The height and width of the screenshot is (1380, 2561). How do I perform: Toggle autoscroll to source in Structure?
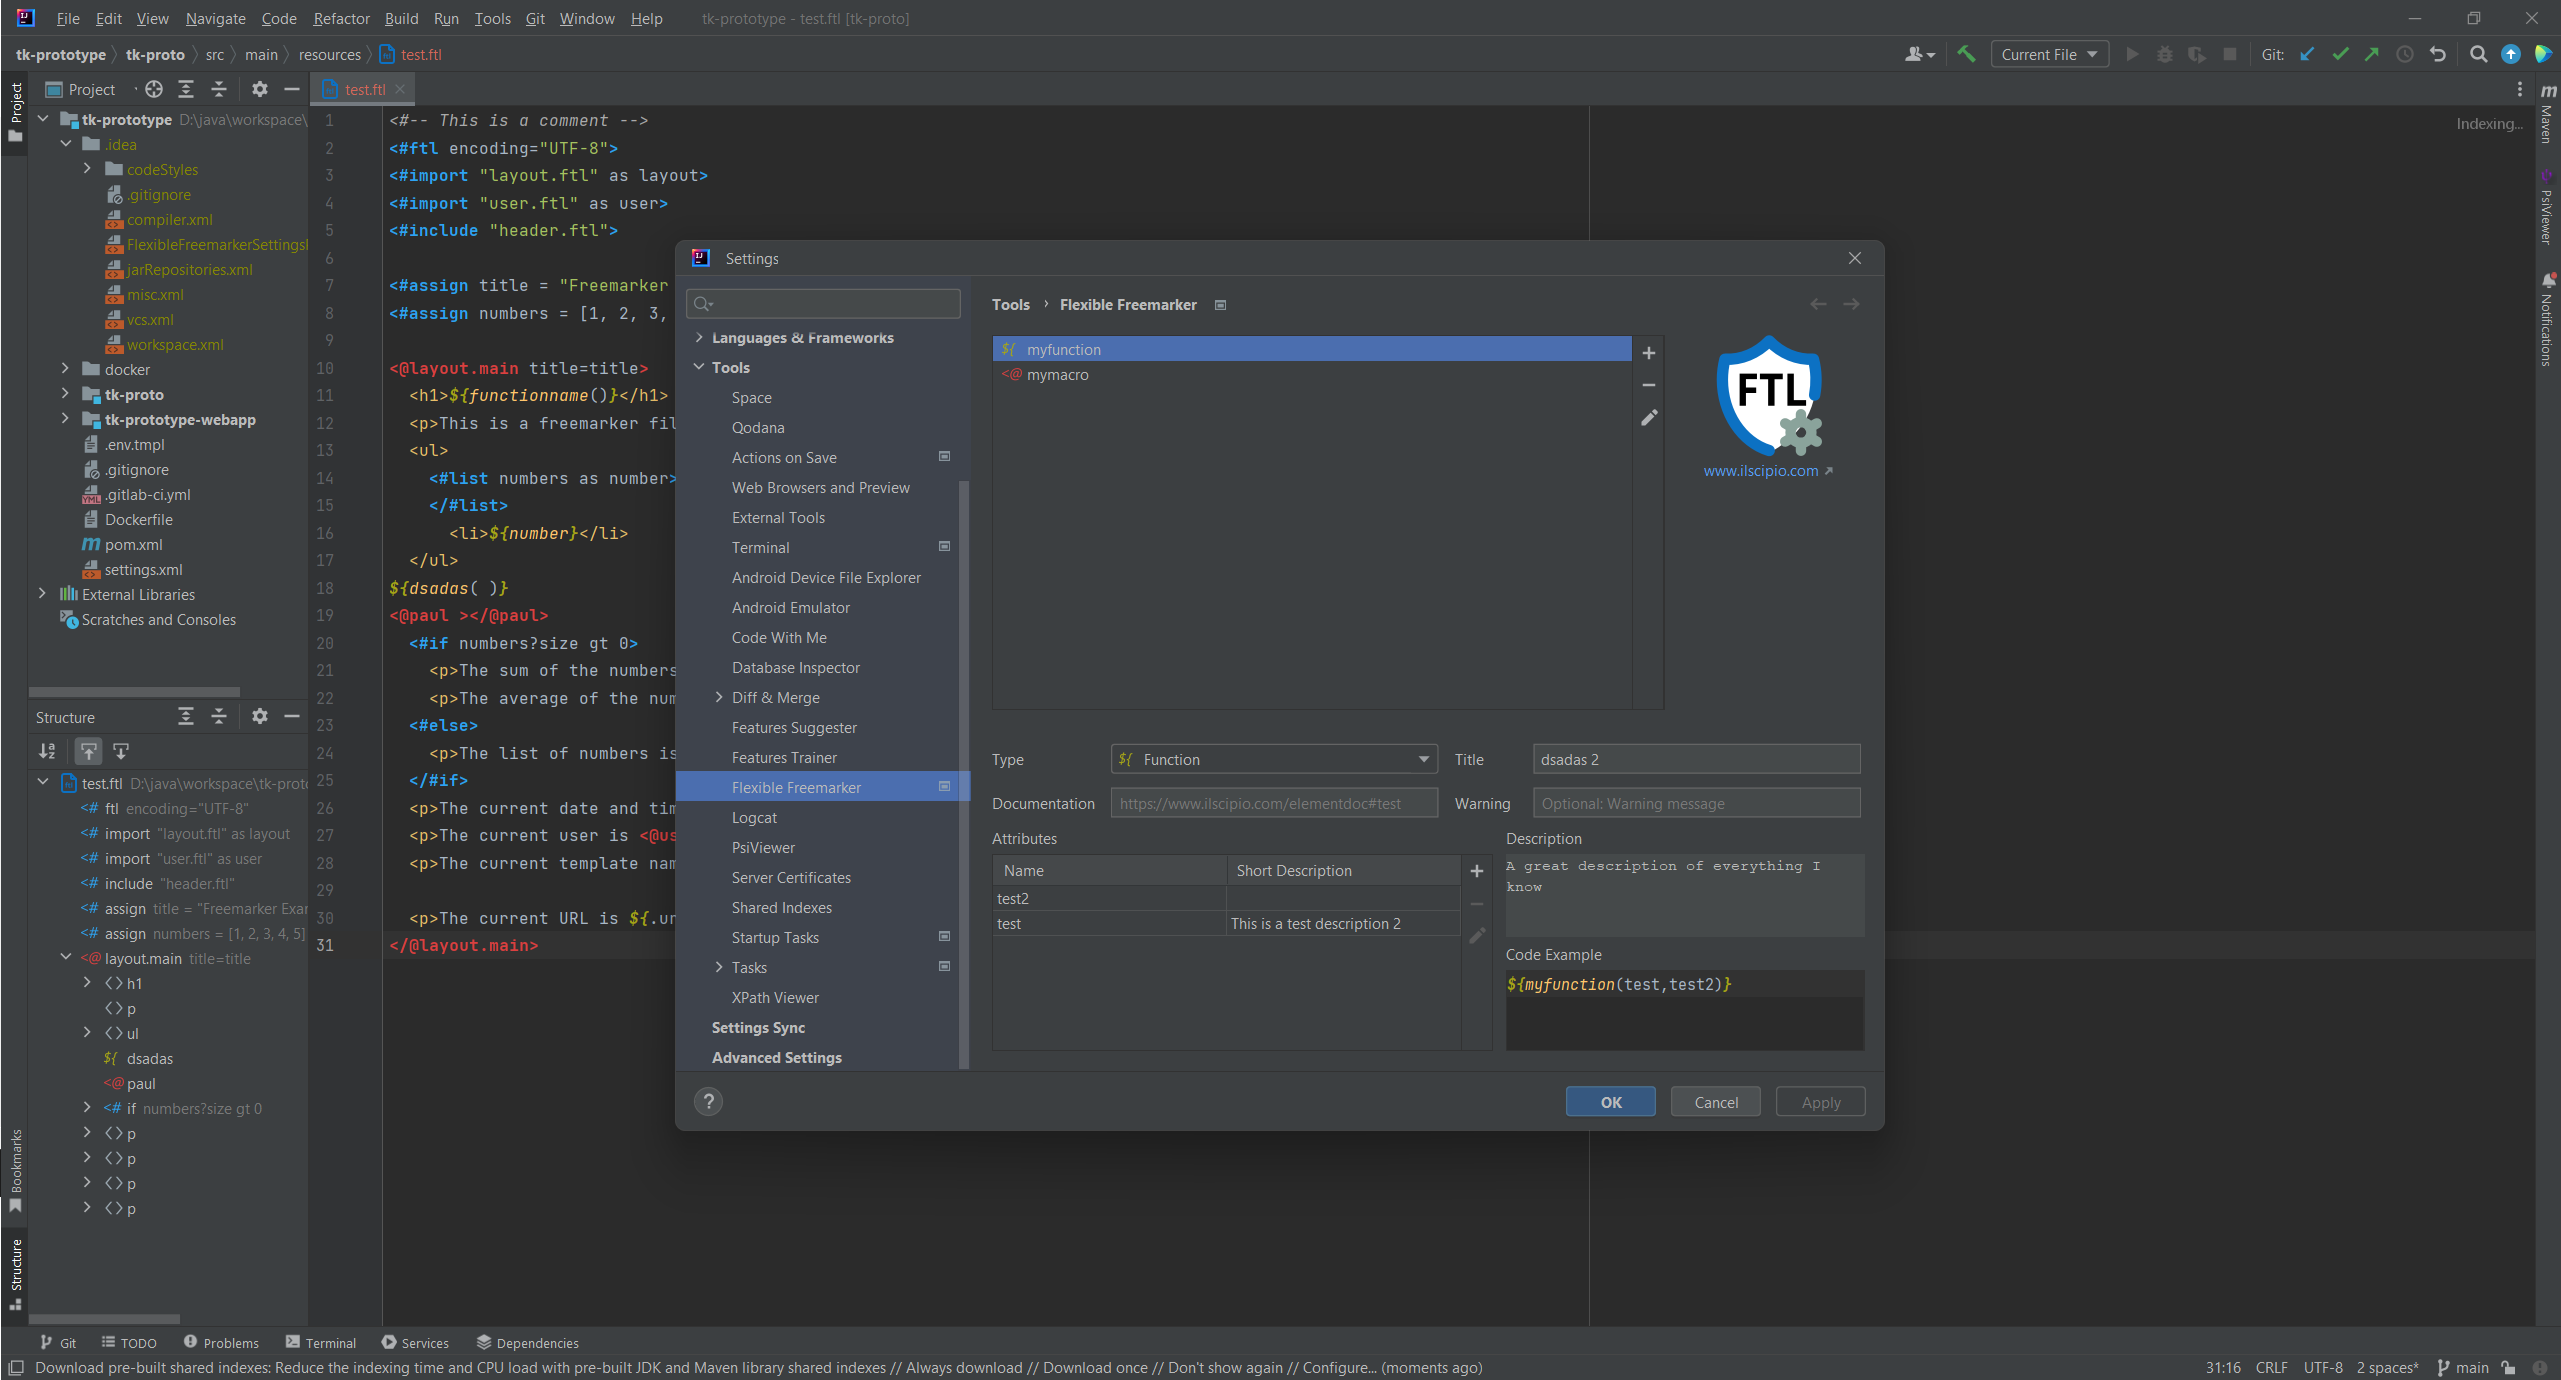click(x=89, y=751)
